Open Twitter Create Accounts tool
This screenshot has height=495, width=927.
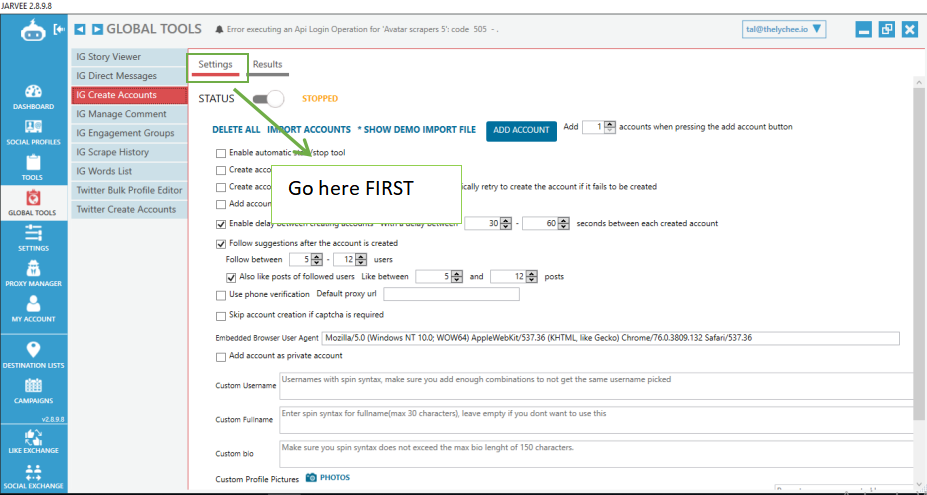pos(129,209)
